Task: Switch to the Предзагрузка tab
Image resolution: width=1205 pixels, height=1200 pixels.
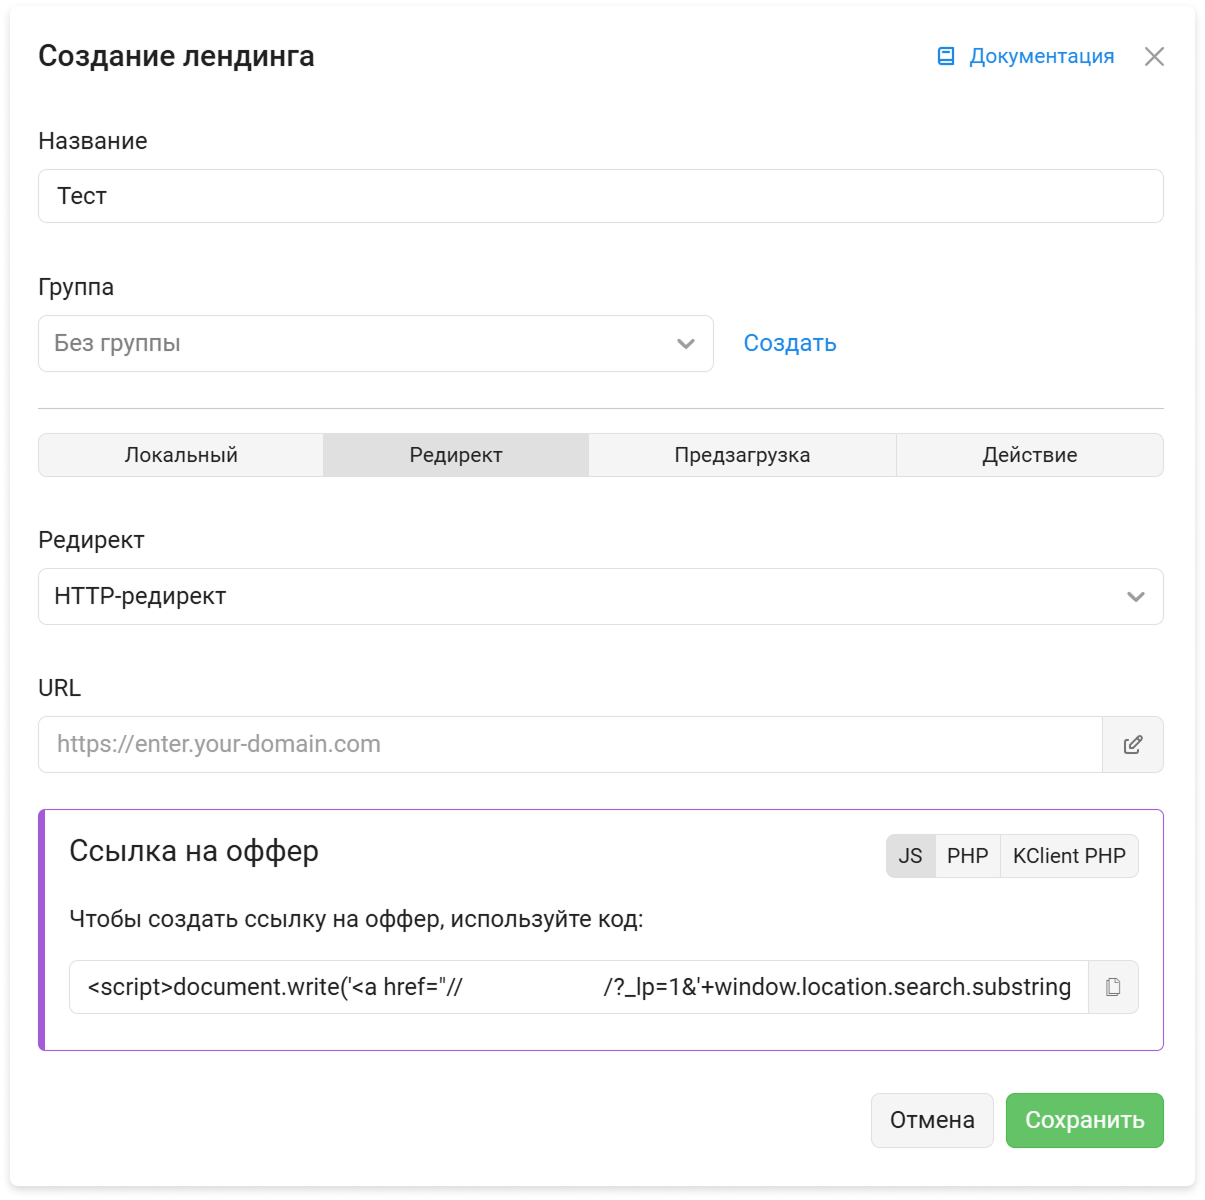Action: 742,455
